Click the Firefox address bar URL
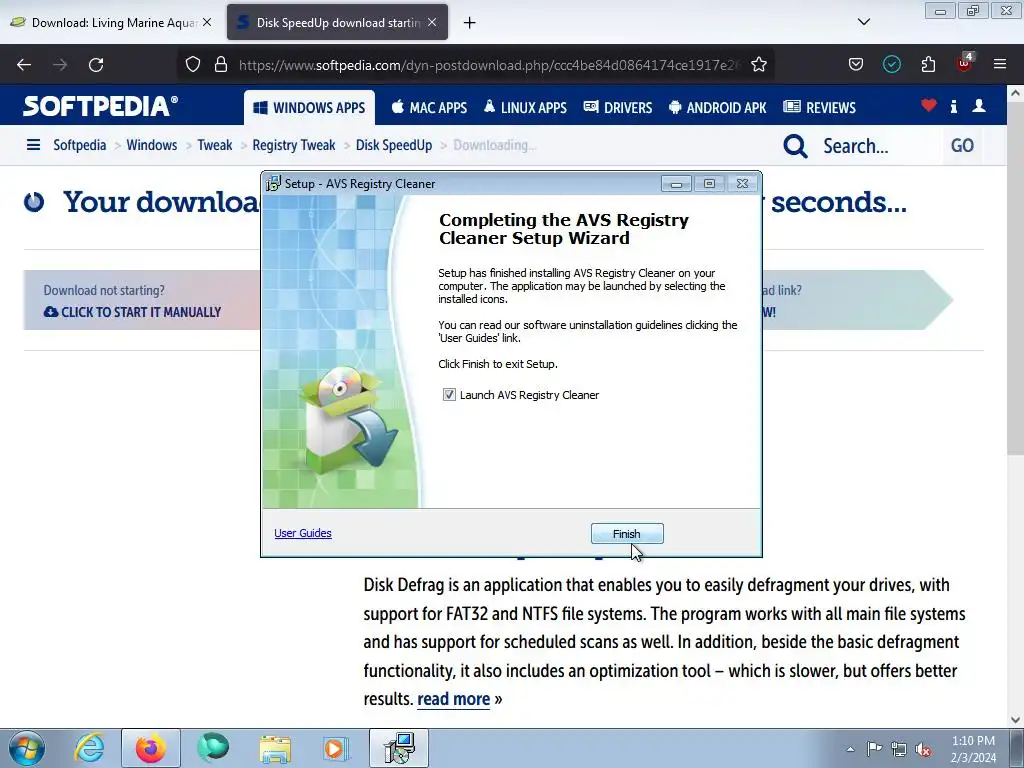 490,65
